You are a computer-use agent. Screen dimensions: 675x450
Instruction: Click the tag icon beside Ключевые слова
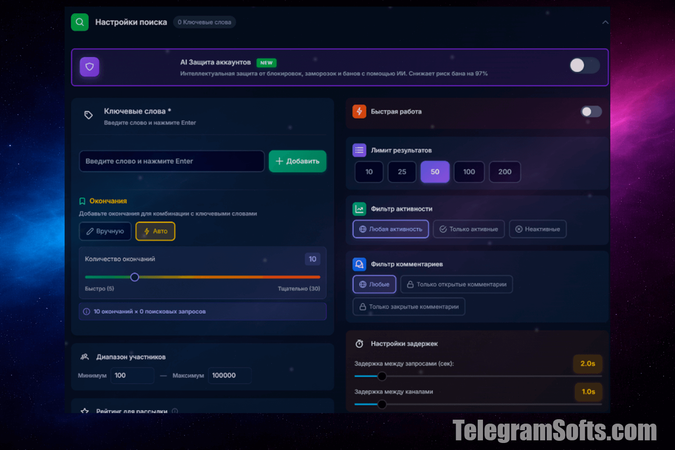[89, 115]
